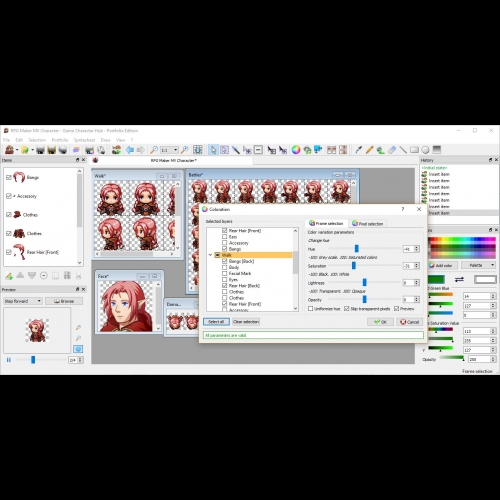Move item up with the triangle icon

pyautogui.click(x=20, y=275)
